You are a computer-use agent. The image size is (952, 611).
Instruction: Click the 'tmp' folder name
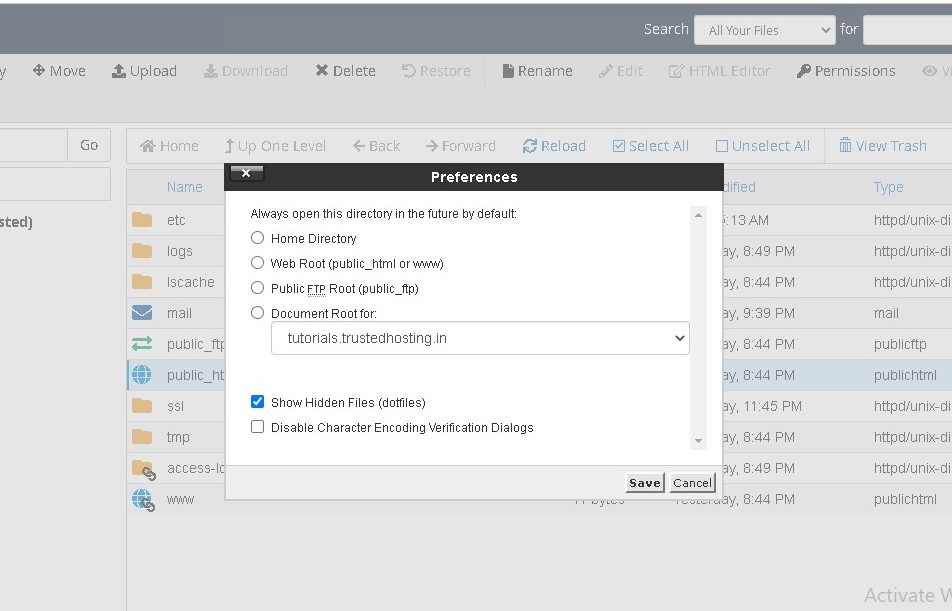tap(178, 437)
